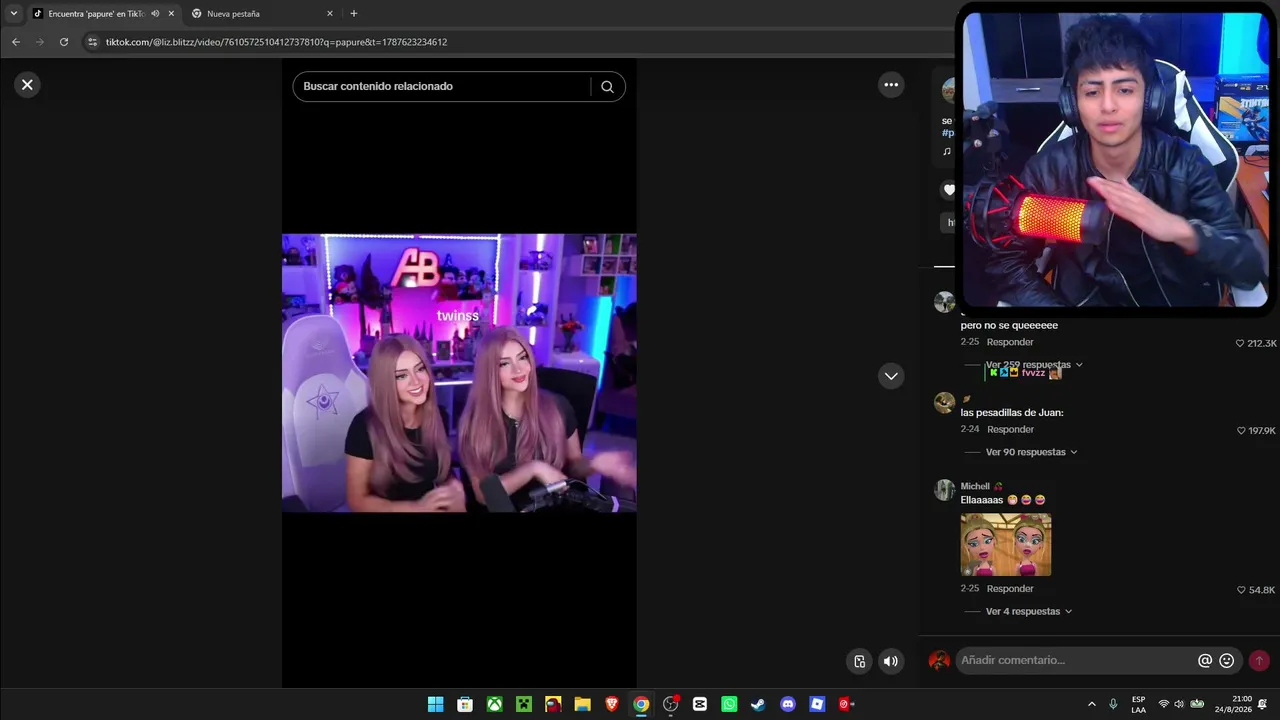
Task: Launch the Xbox app from taskbar
Action: [495, 704]
